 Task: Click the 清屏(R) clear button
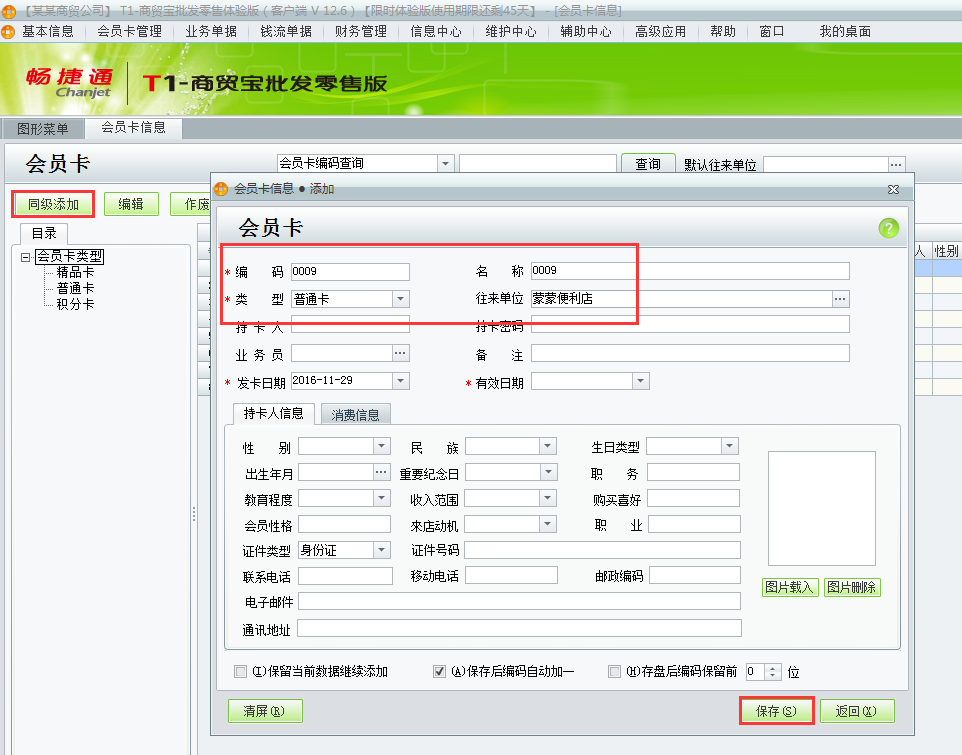[x=264, y=711]
